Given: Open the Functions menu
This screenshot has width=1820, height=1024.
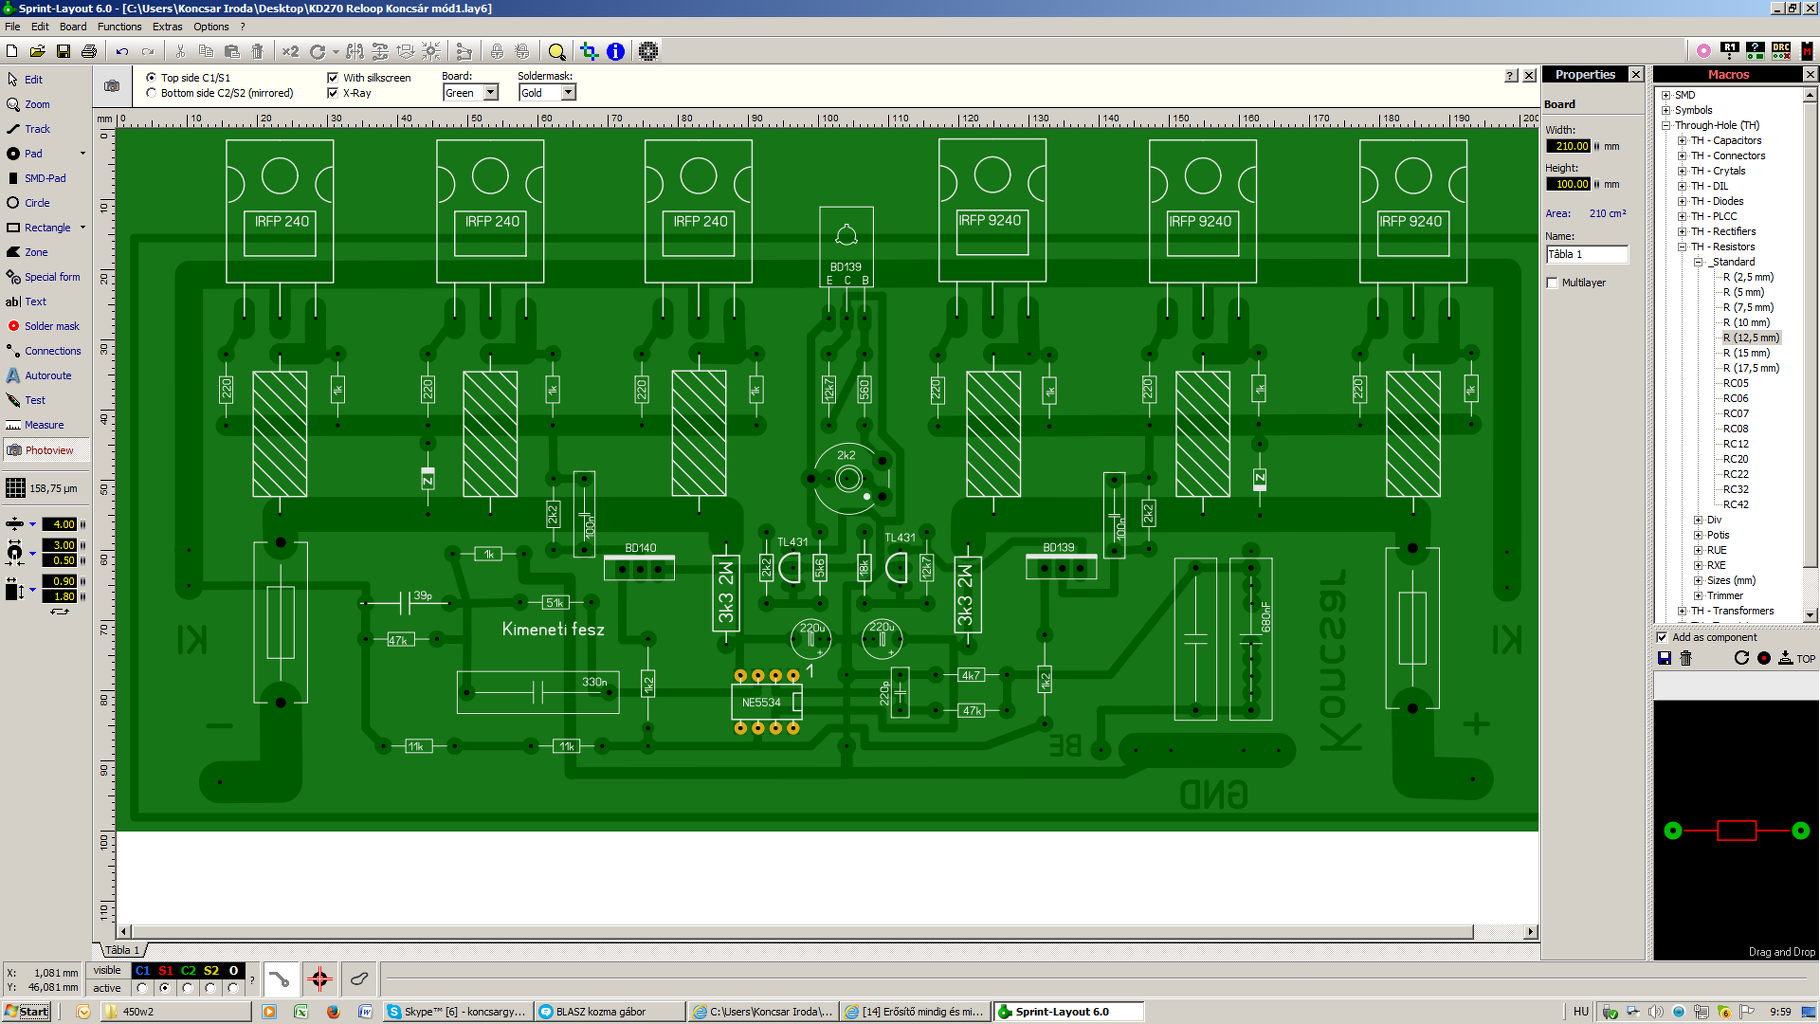Looking at the screenshot, I should pyautogui.click(x=119, y=27).
